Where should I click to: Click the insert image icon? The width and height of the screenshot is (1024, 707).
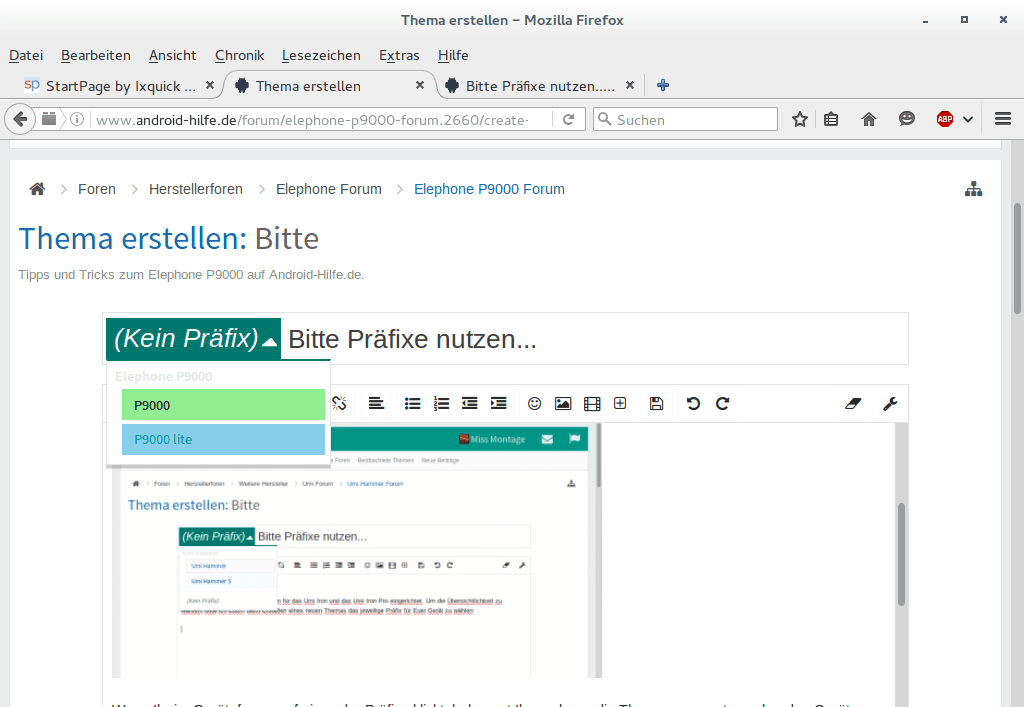point(563,403)
